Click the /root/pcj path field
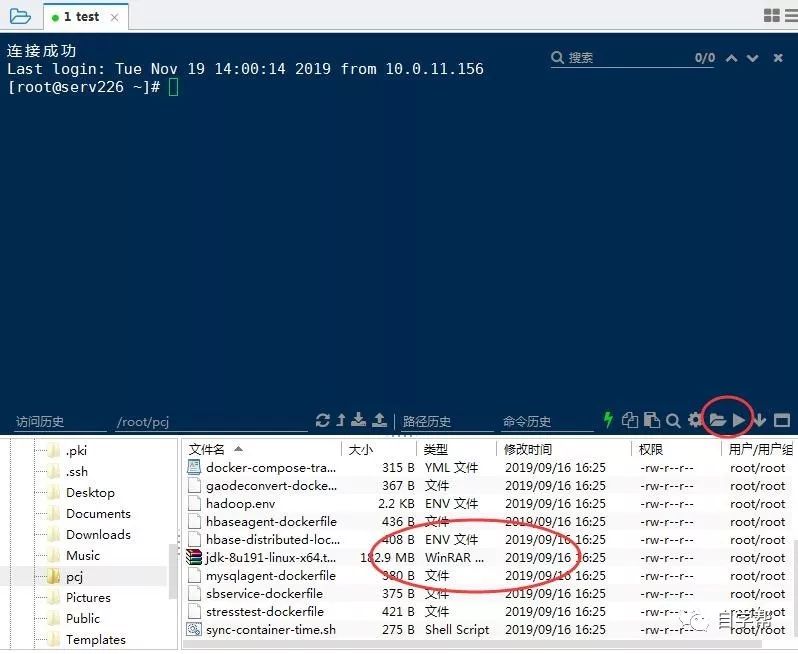 coord(211,421)
